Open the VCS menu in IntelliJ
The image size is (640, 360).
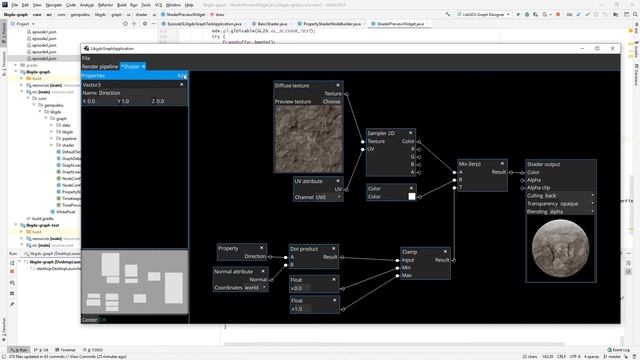pyautogui.click(x=158, y=5)
